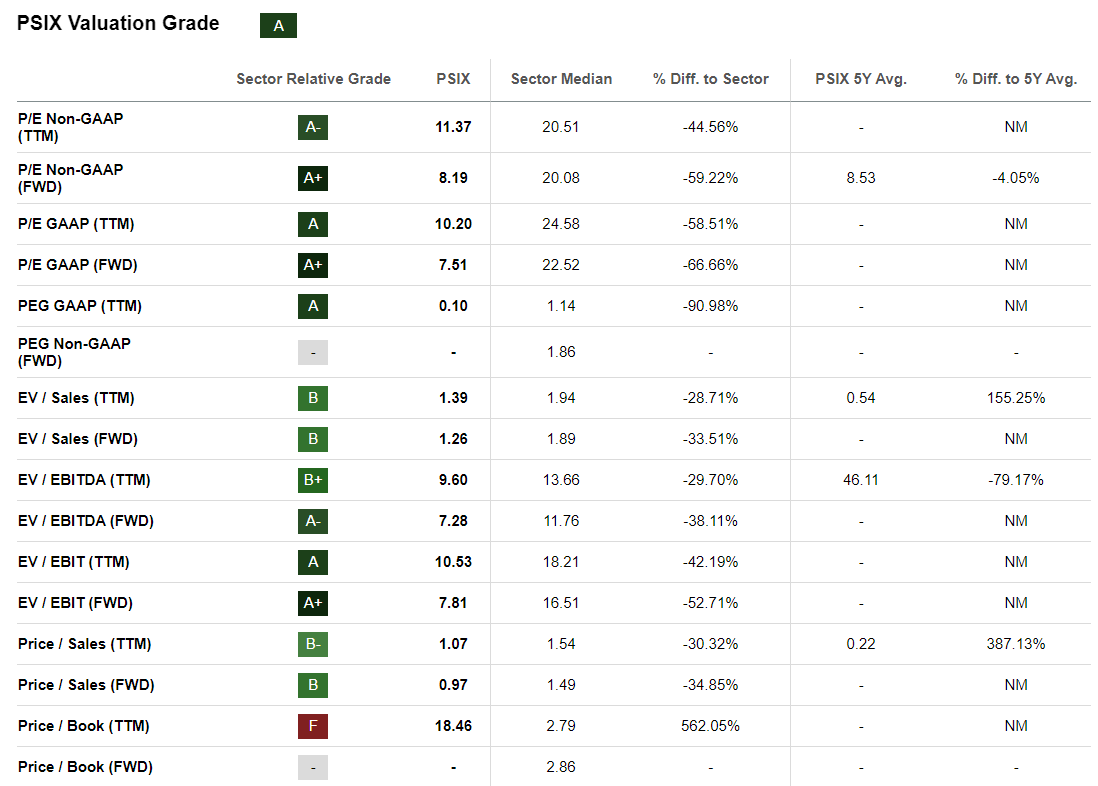Click the A- grade badge for P/E Non-GAAP (TTM)

pos(313,127)
